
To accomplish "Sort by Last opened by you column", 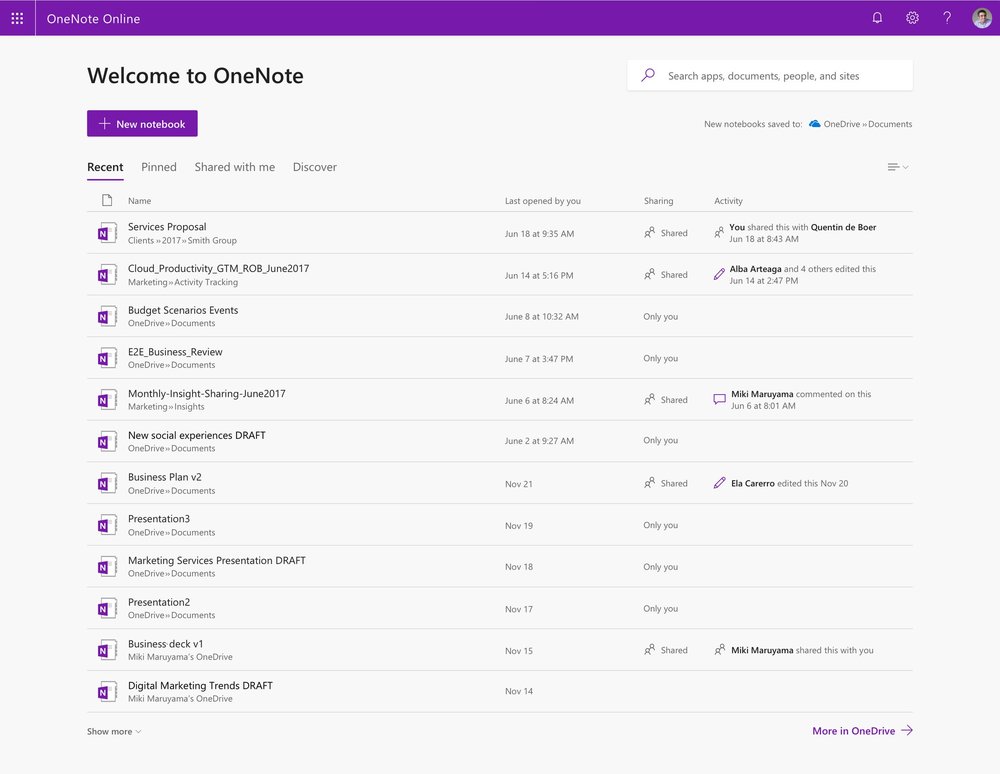I will point(543,201).
